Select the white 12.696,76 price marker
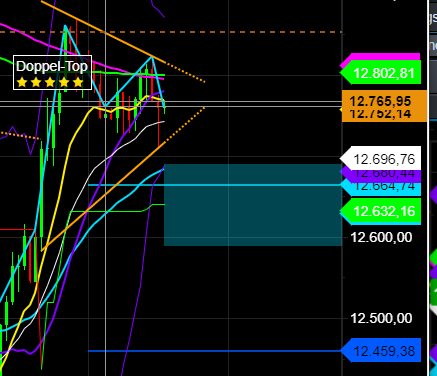 pos(381,159)
